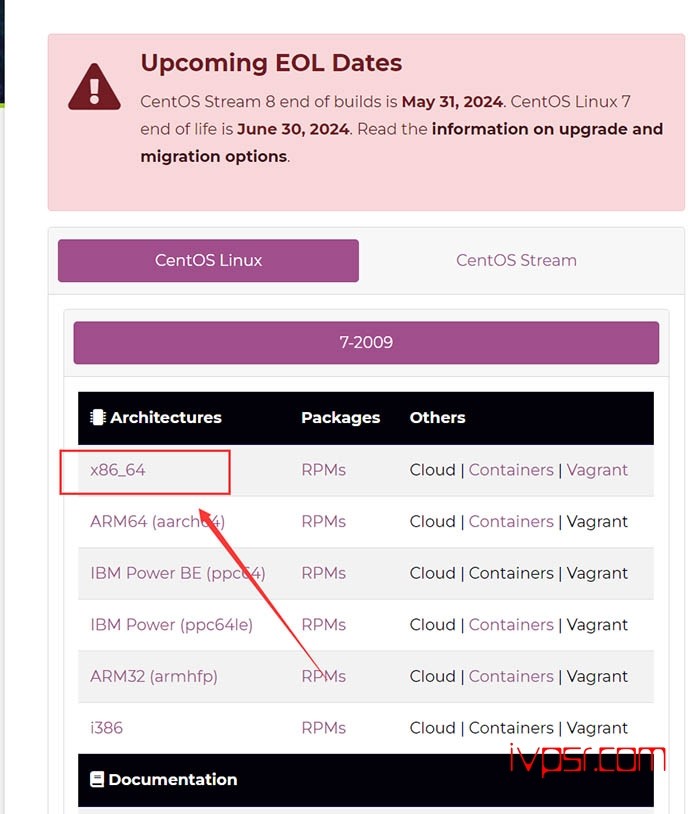Open RPMs link for x86_64
700x814 pixels.
(x=324, y=470)
